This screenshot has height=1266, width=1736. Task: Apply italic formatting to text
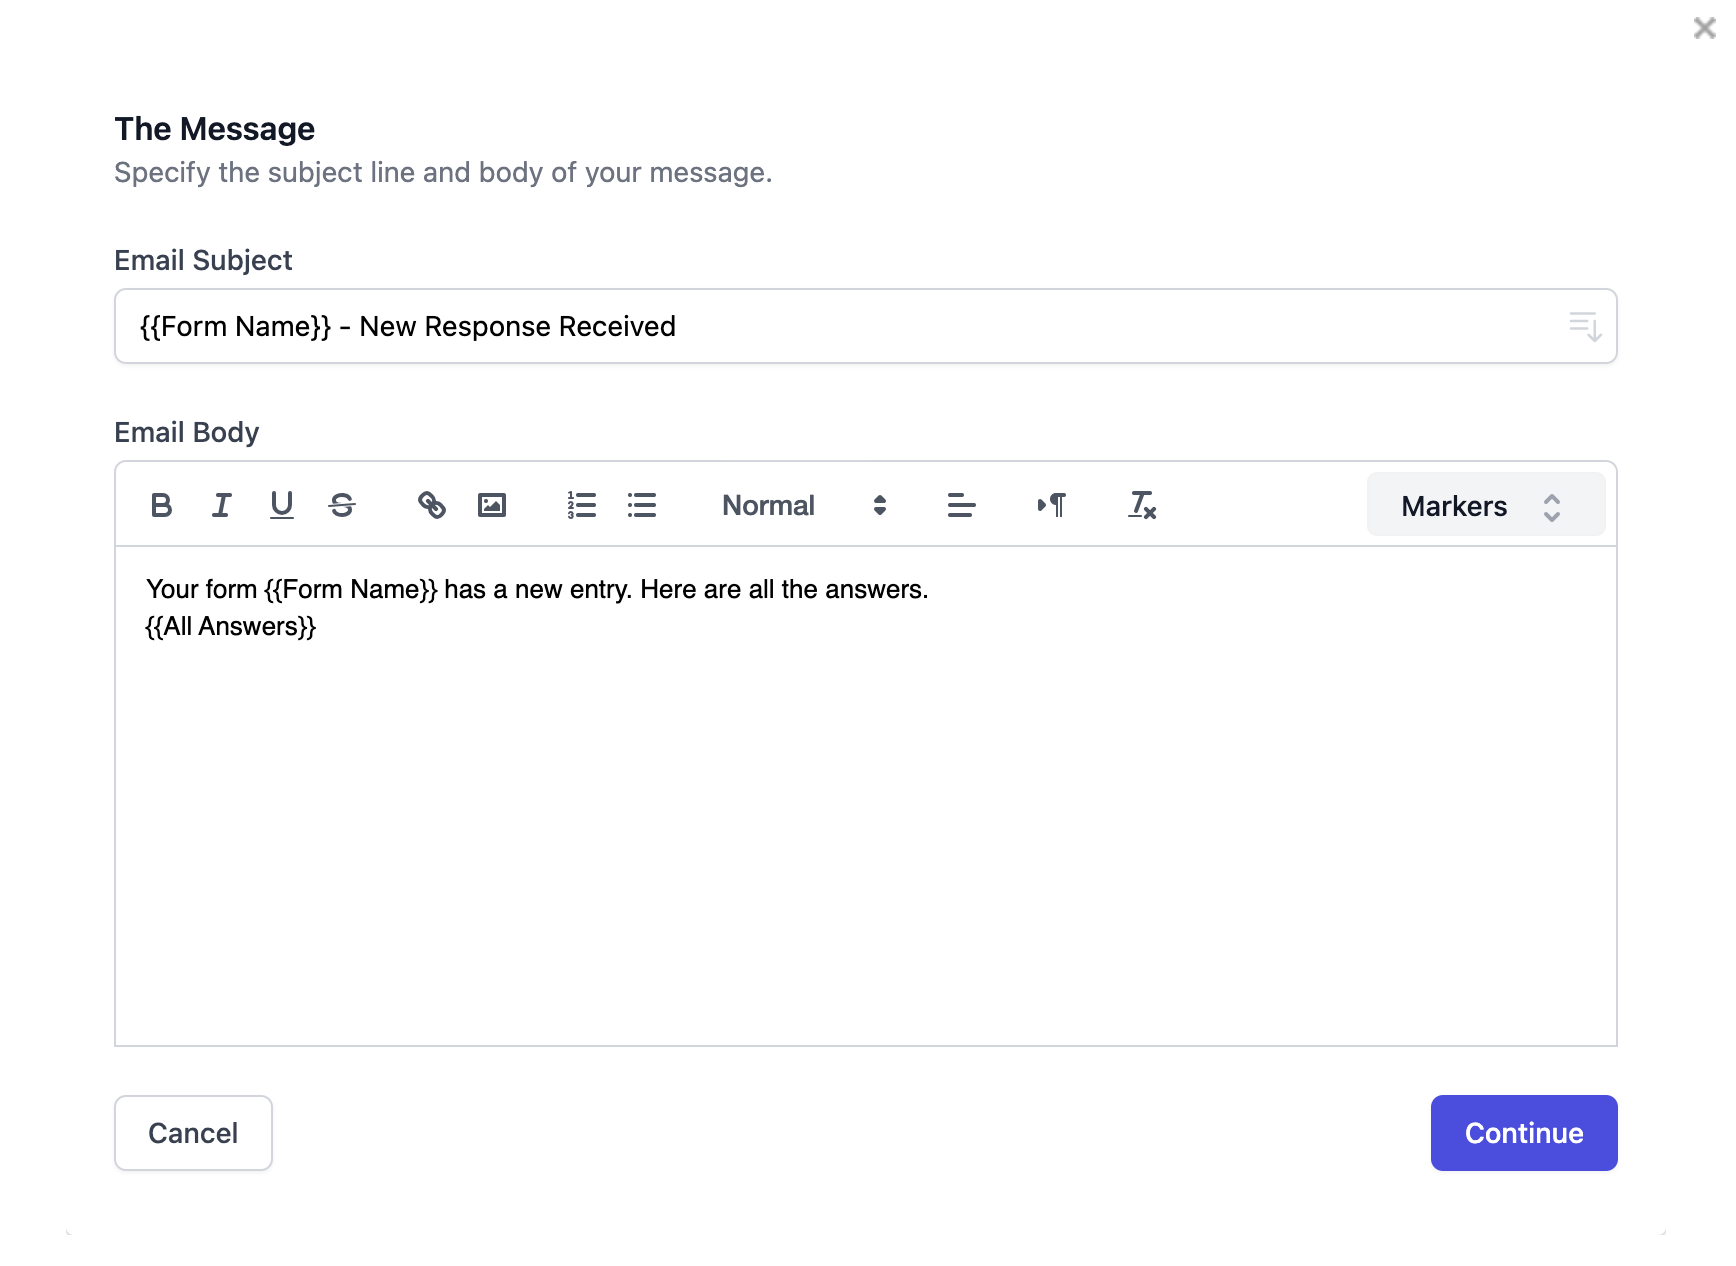click(221, 505)
